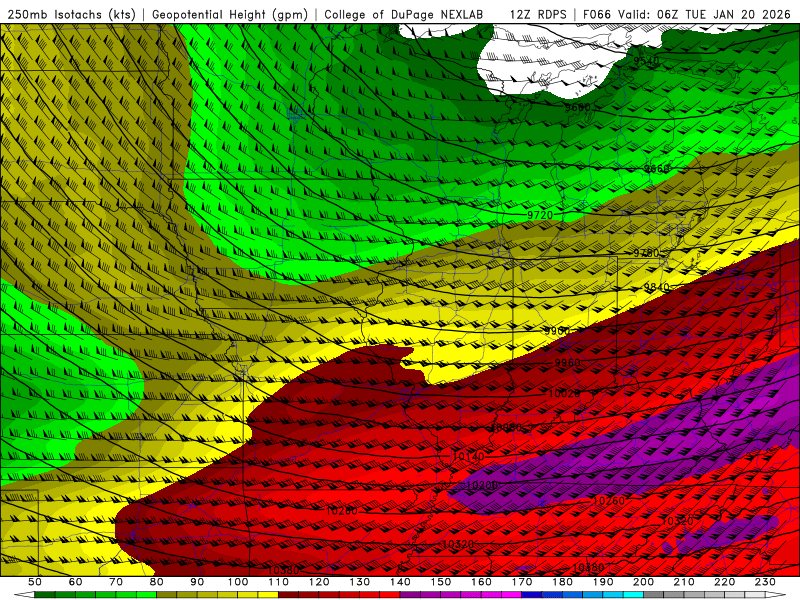This screenshot has width=800, height=600.
Task: Click the 190 value on color scale
Action: pyautogui.click(x=603, y=582)
